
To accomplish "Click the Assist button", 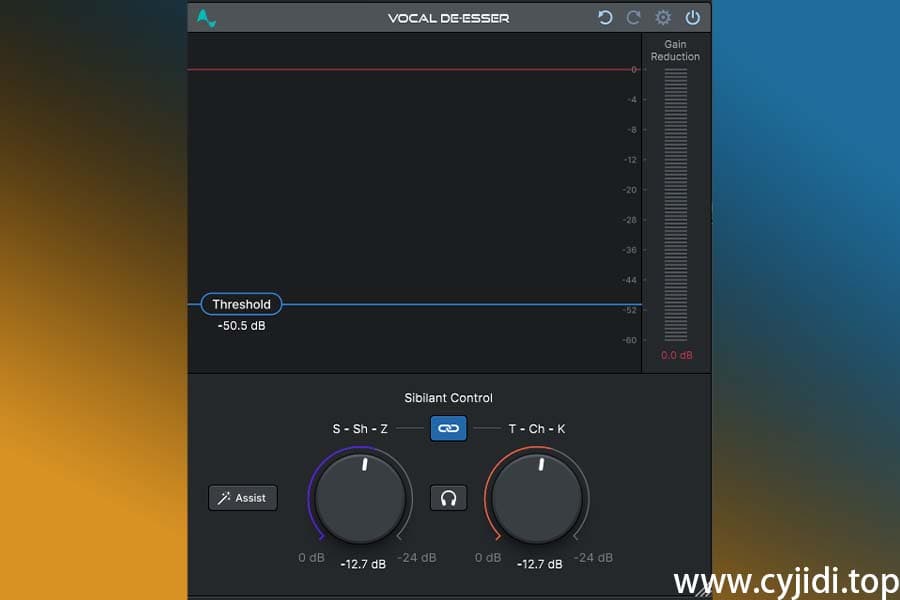I will (x=243, y=498).
